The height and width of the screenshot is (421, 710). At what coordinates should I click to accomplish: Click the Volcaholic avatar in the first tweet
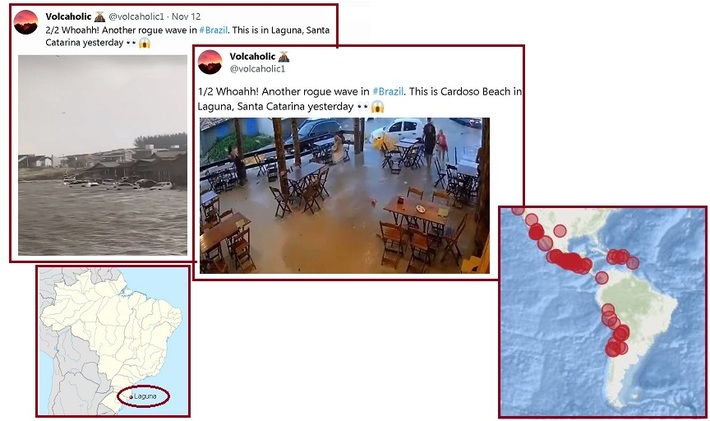tap(26, 22)
